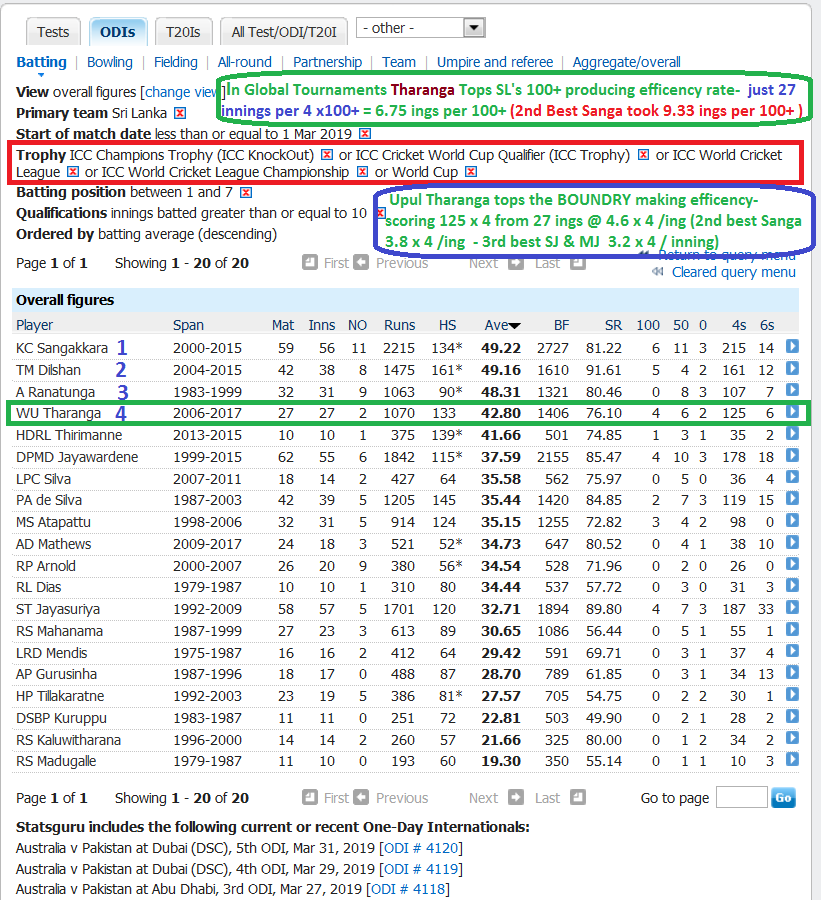Click the Last page icon beside Go to page
The height and width of the screenshot is (900, 821).
point(578,797)
